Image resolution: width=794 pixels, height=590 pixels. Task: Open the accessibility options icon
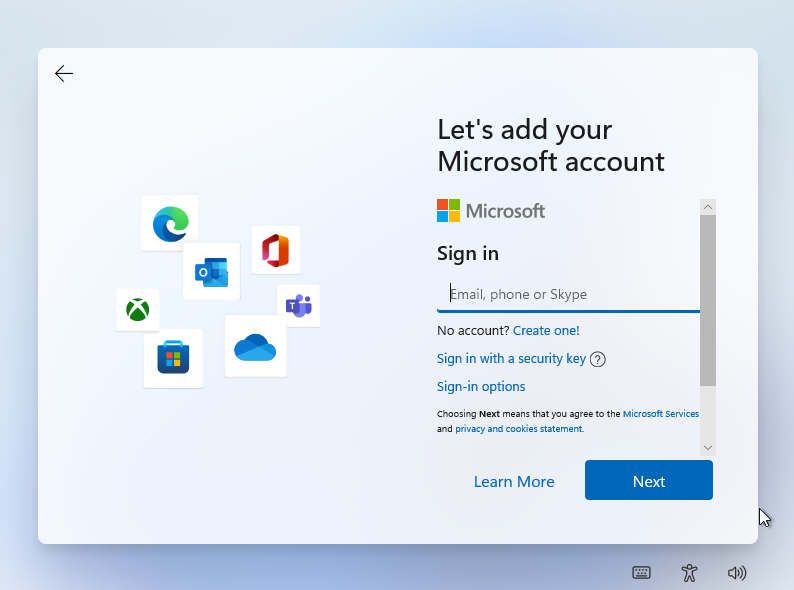point(689,573)
